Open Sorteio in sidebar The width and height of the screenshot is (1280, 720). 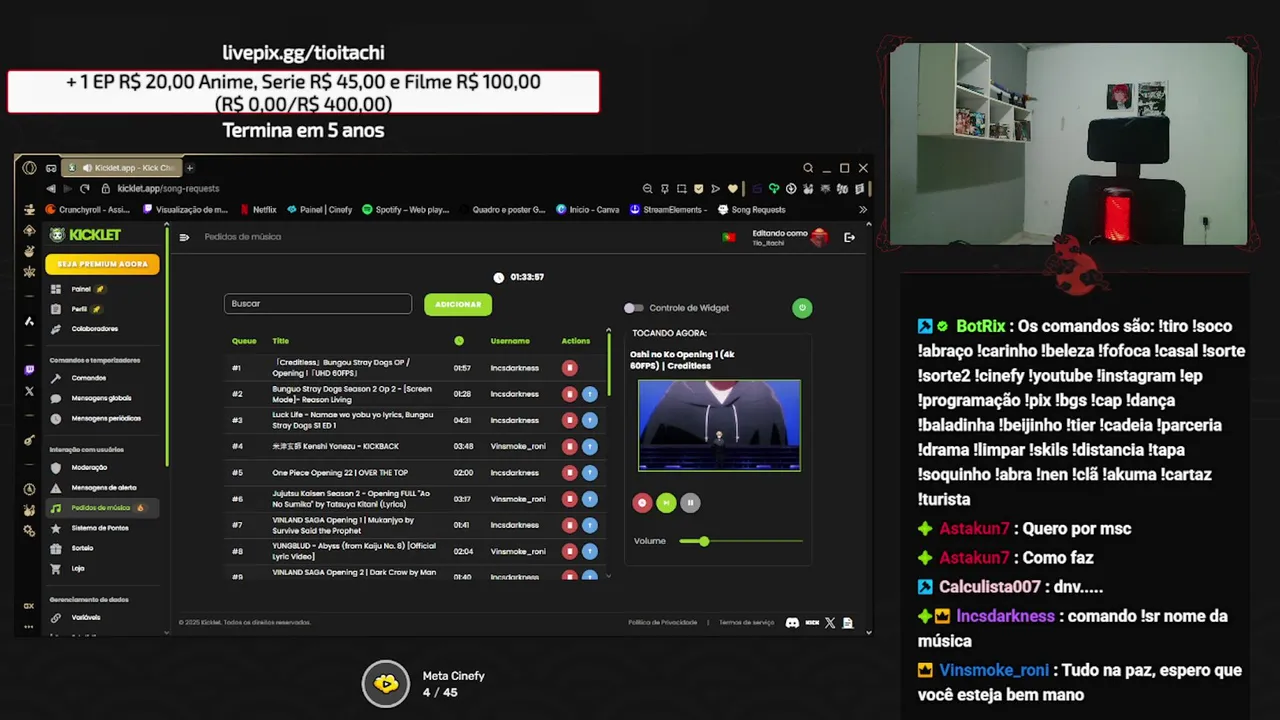tap(82, 548)
